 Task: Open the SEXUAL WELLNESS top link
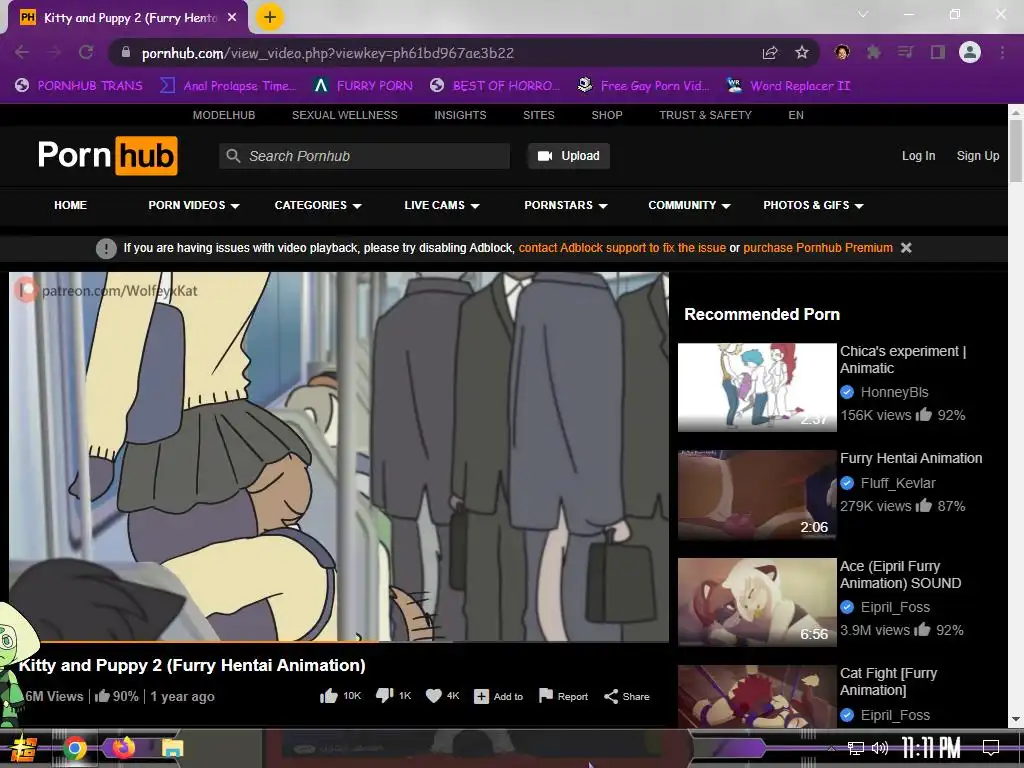[x=345, y=115]
